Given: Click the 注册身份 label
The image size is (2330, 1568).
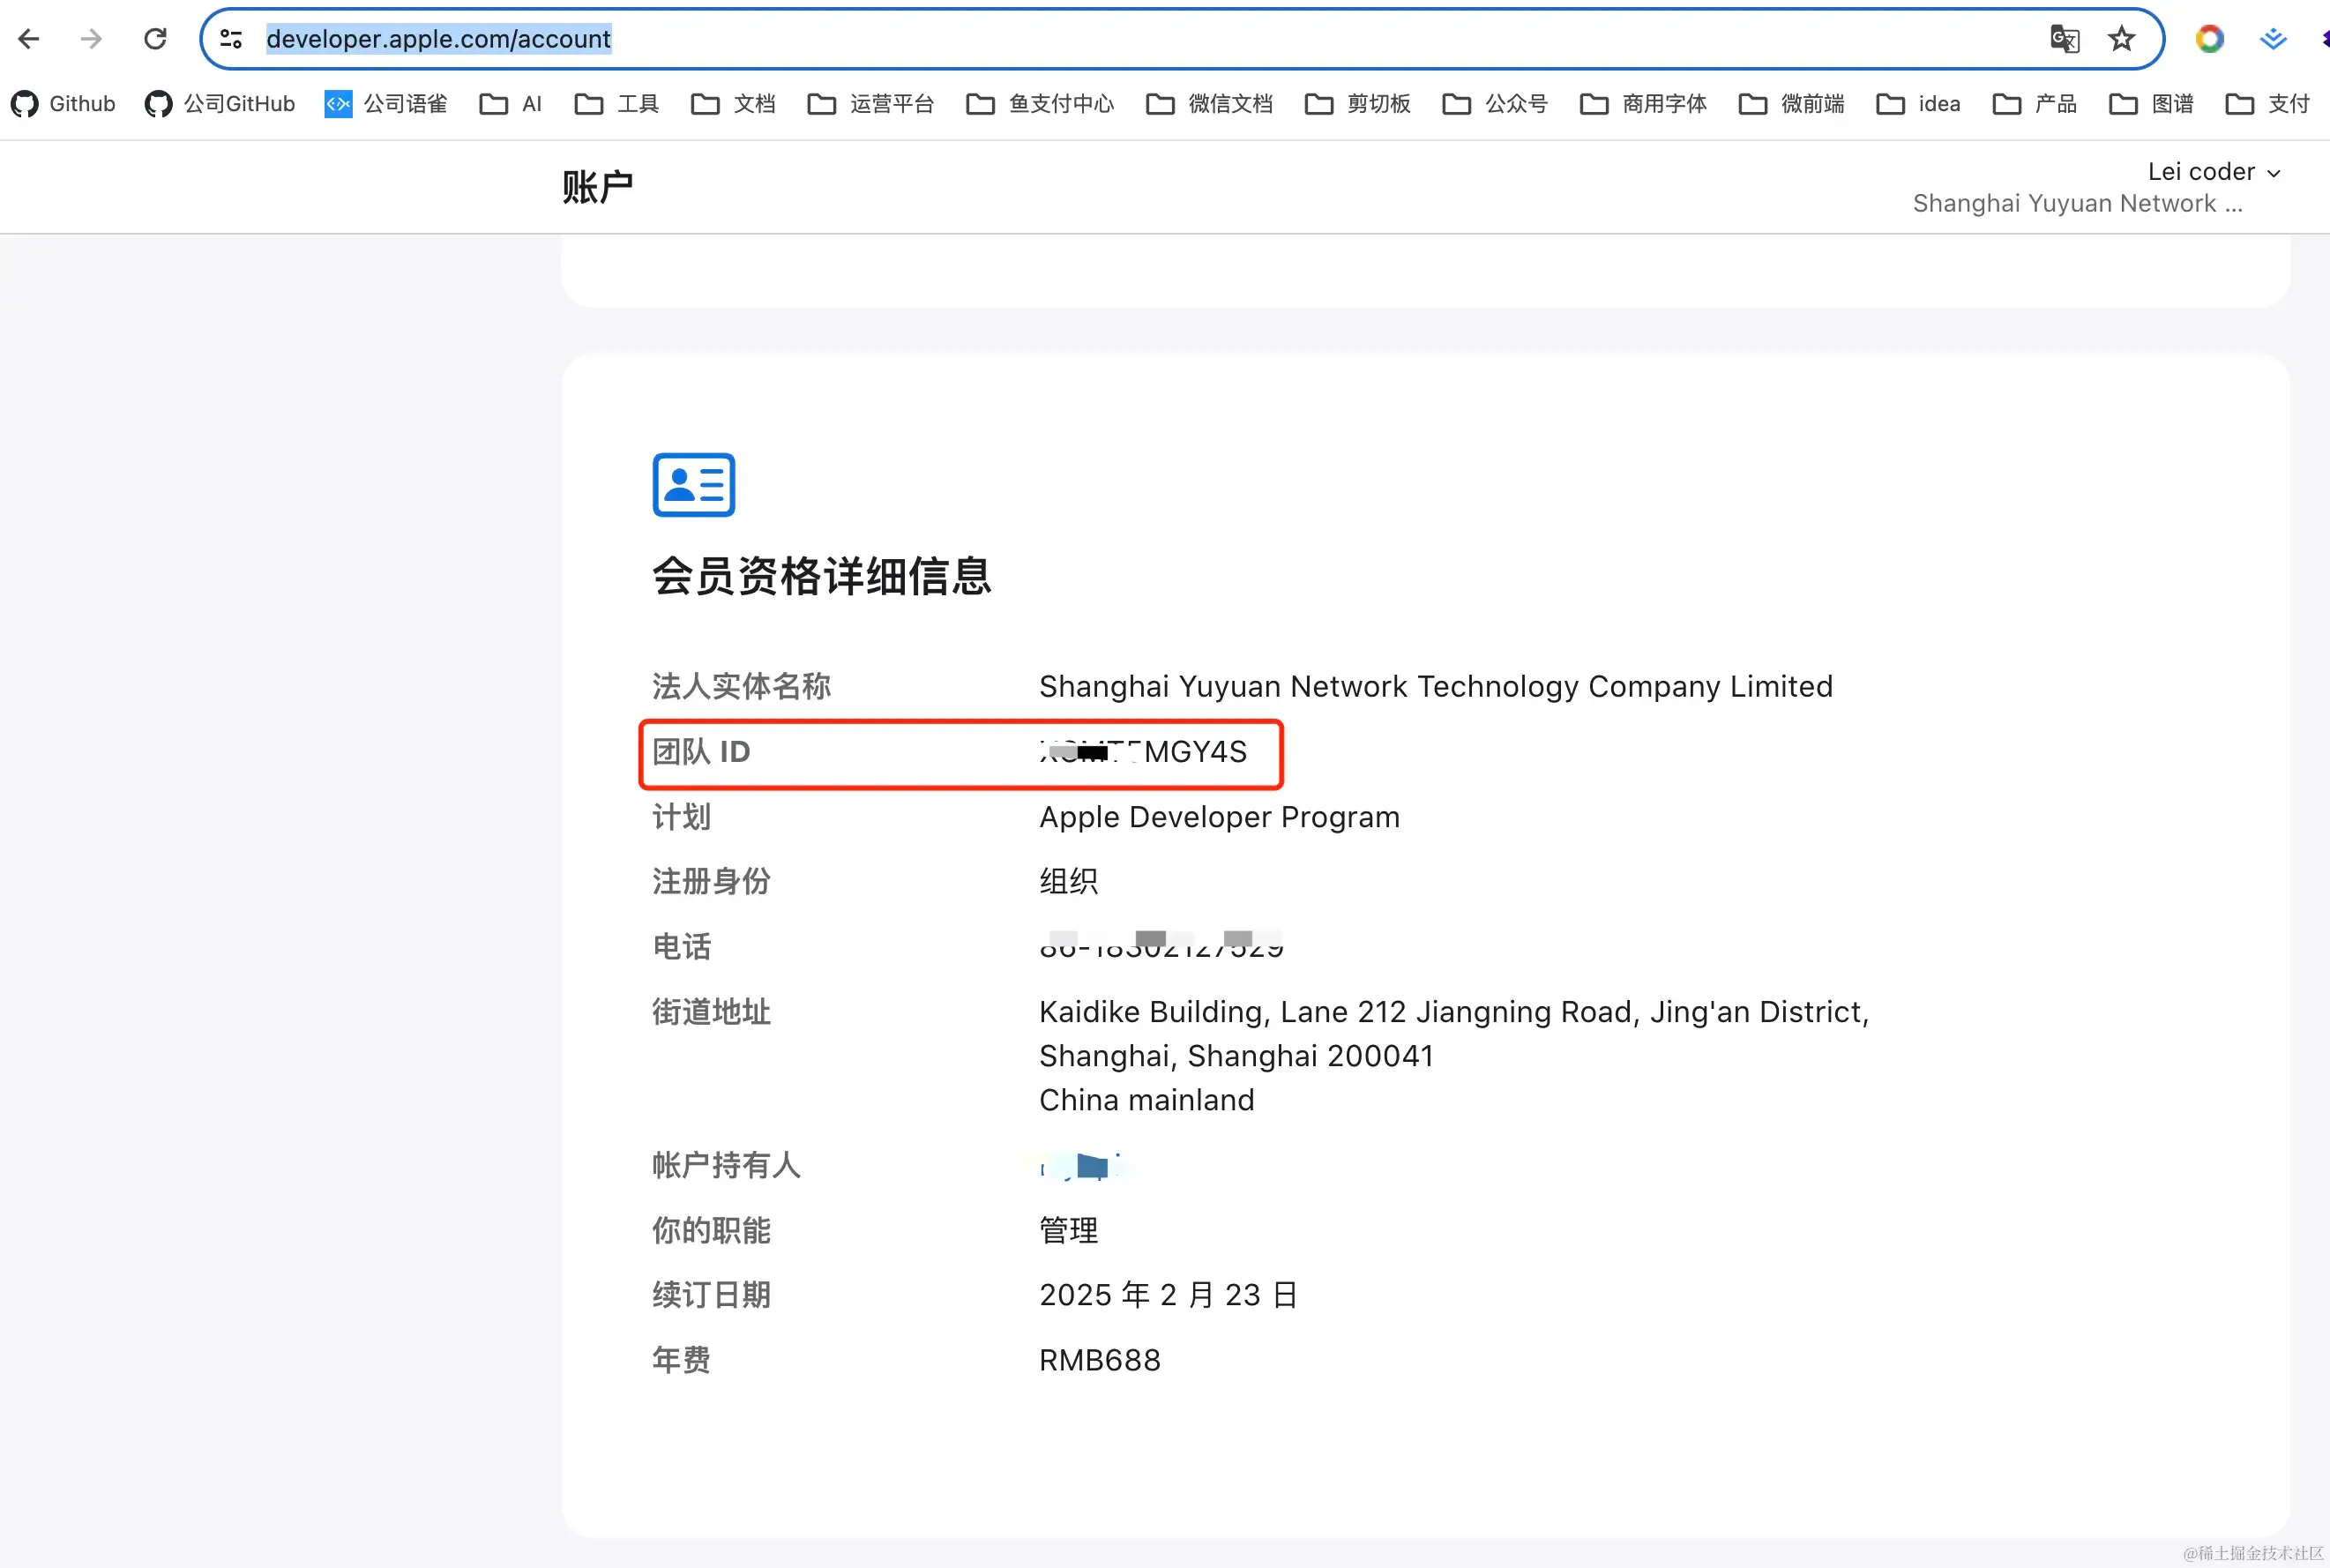Looking at the screenshot, I should click(711, 882).
